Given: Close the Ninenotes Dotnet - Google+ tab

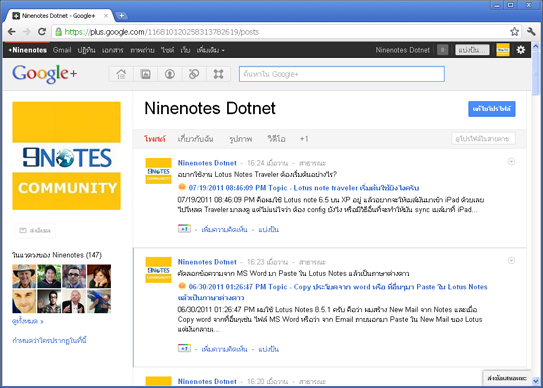Looking at the screenshot, I should (x=106, y=16).
